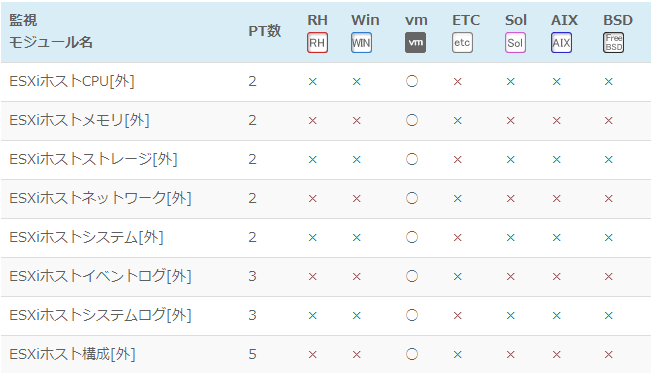Click the purple AIX platform icon
The height and width of the screenshot is (373, 653).
(x=561, y=42)
